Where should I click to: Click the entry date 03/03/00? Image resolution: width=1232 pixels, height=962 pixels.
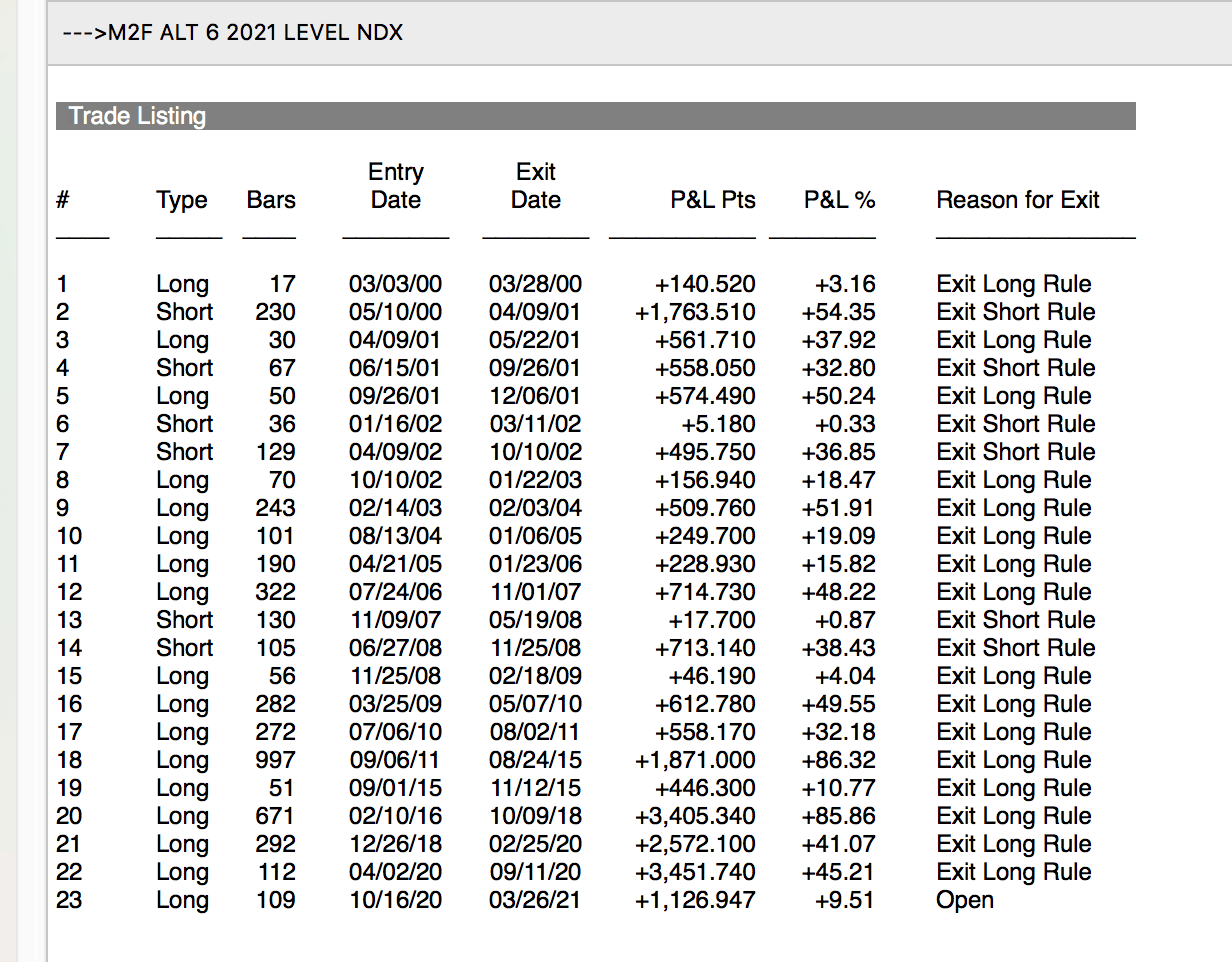(395, 284)
